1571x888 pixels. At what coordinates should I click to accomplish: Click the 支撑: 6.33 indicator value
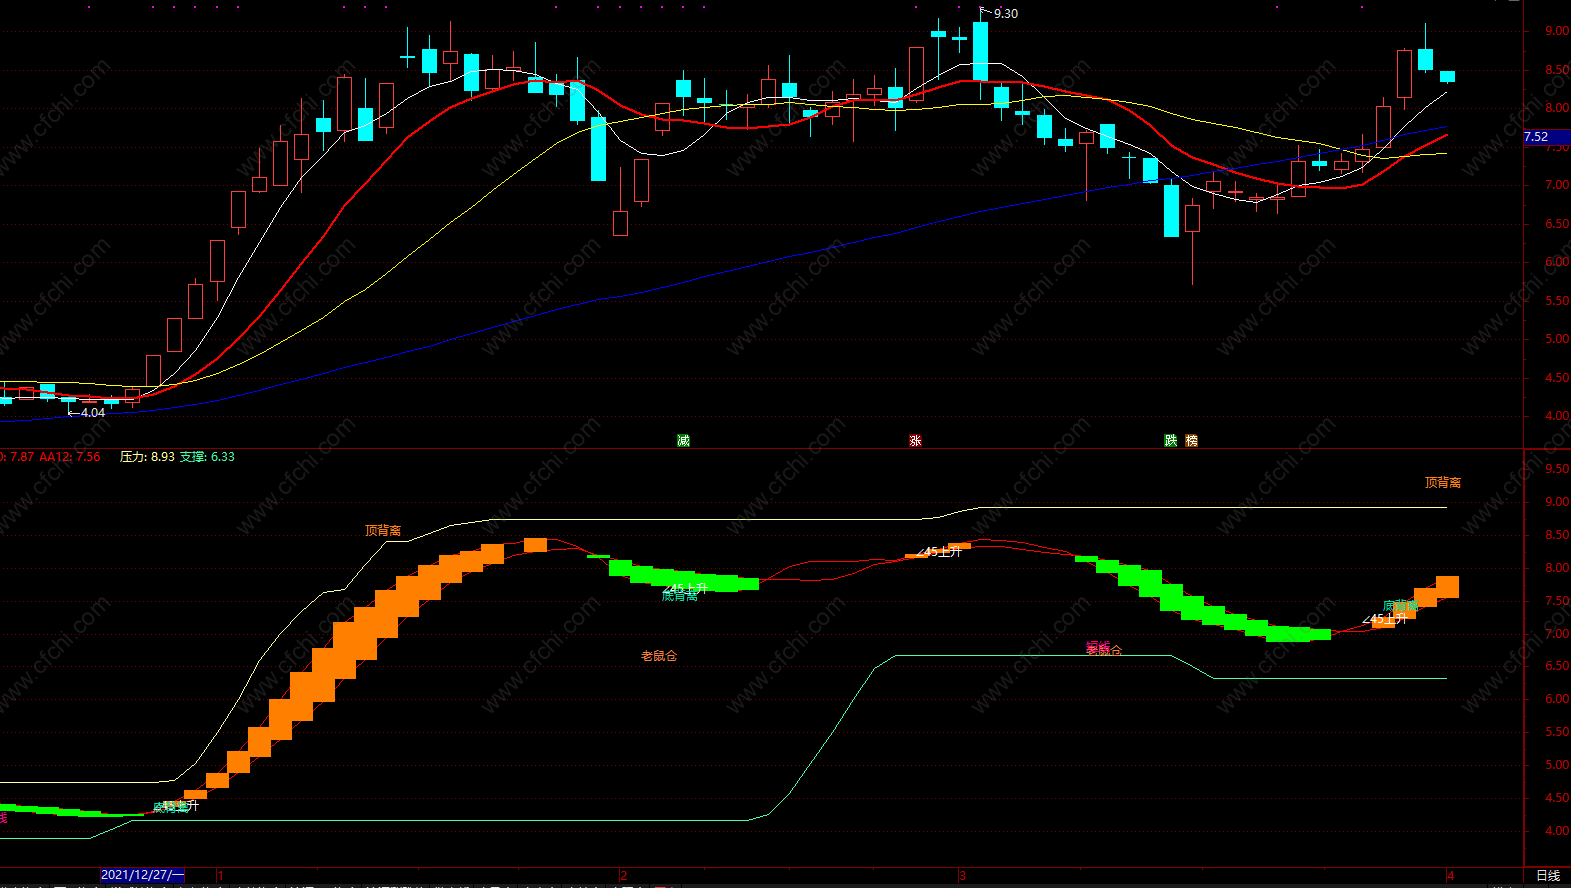207,457
